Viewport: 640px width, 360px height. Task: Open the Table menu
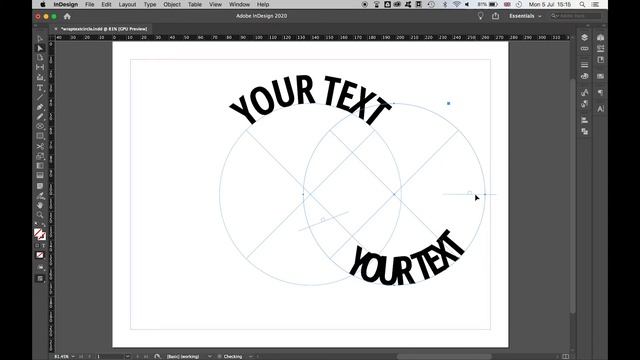(195, 4)
